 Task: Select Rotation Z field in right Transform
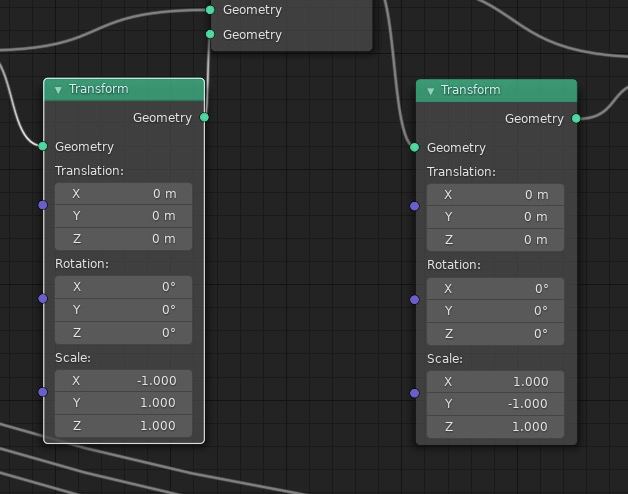[495, 334]
